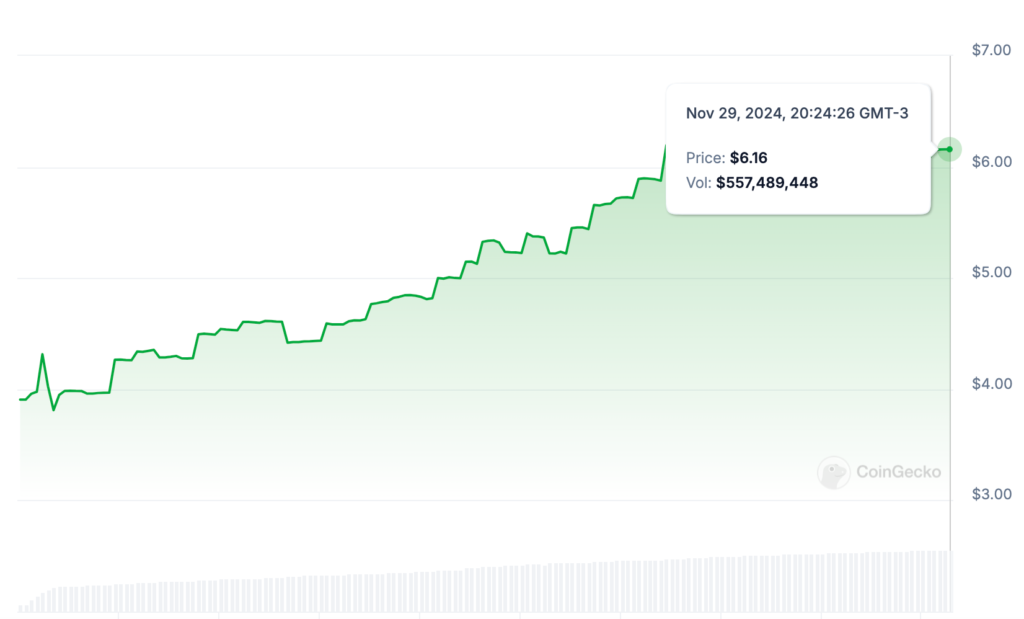Click the vertical gridline at chart right edge
This screenshot has height=619, width=1024.
952,300
